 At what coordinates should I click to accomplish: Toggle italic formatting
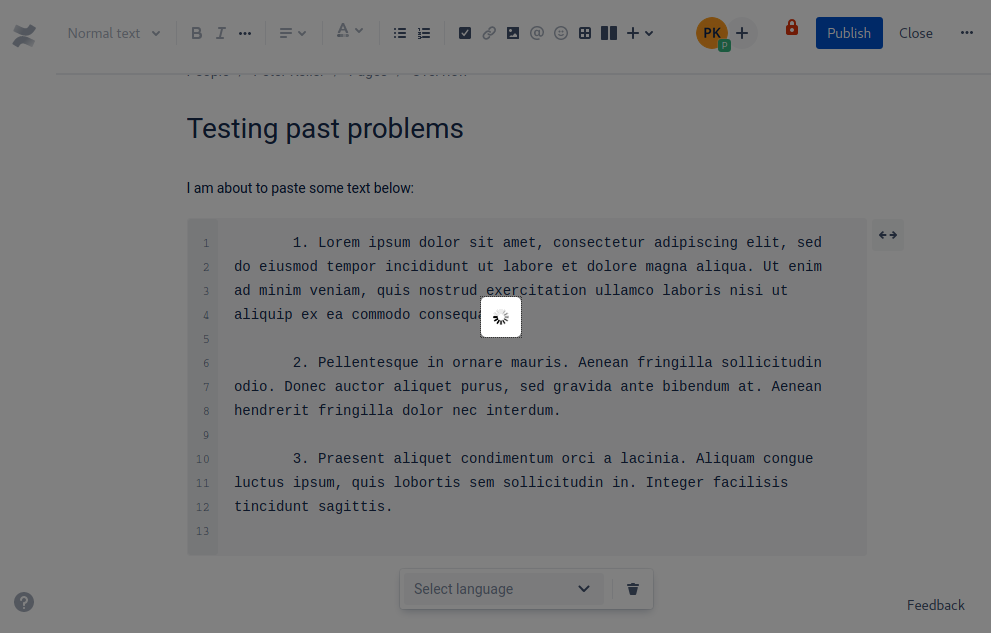click(x=220, y=32)
